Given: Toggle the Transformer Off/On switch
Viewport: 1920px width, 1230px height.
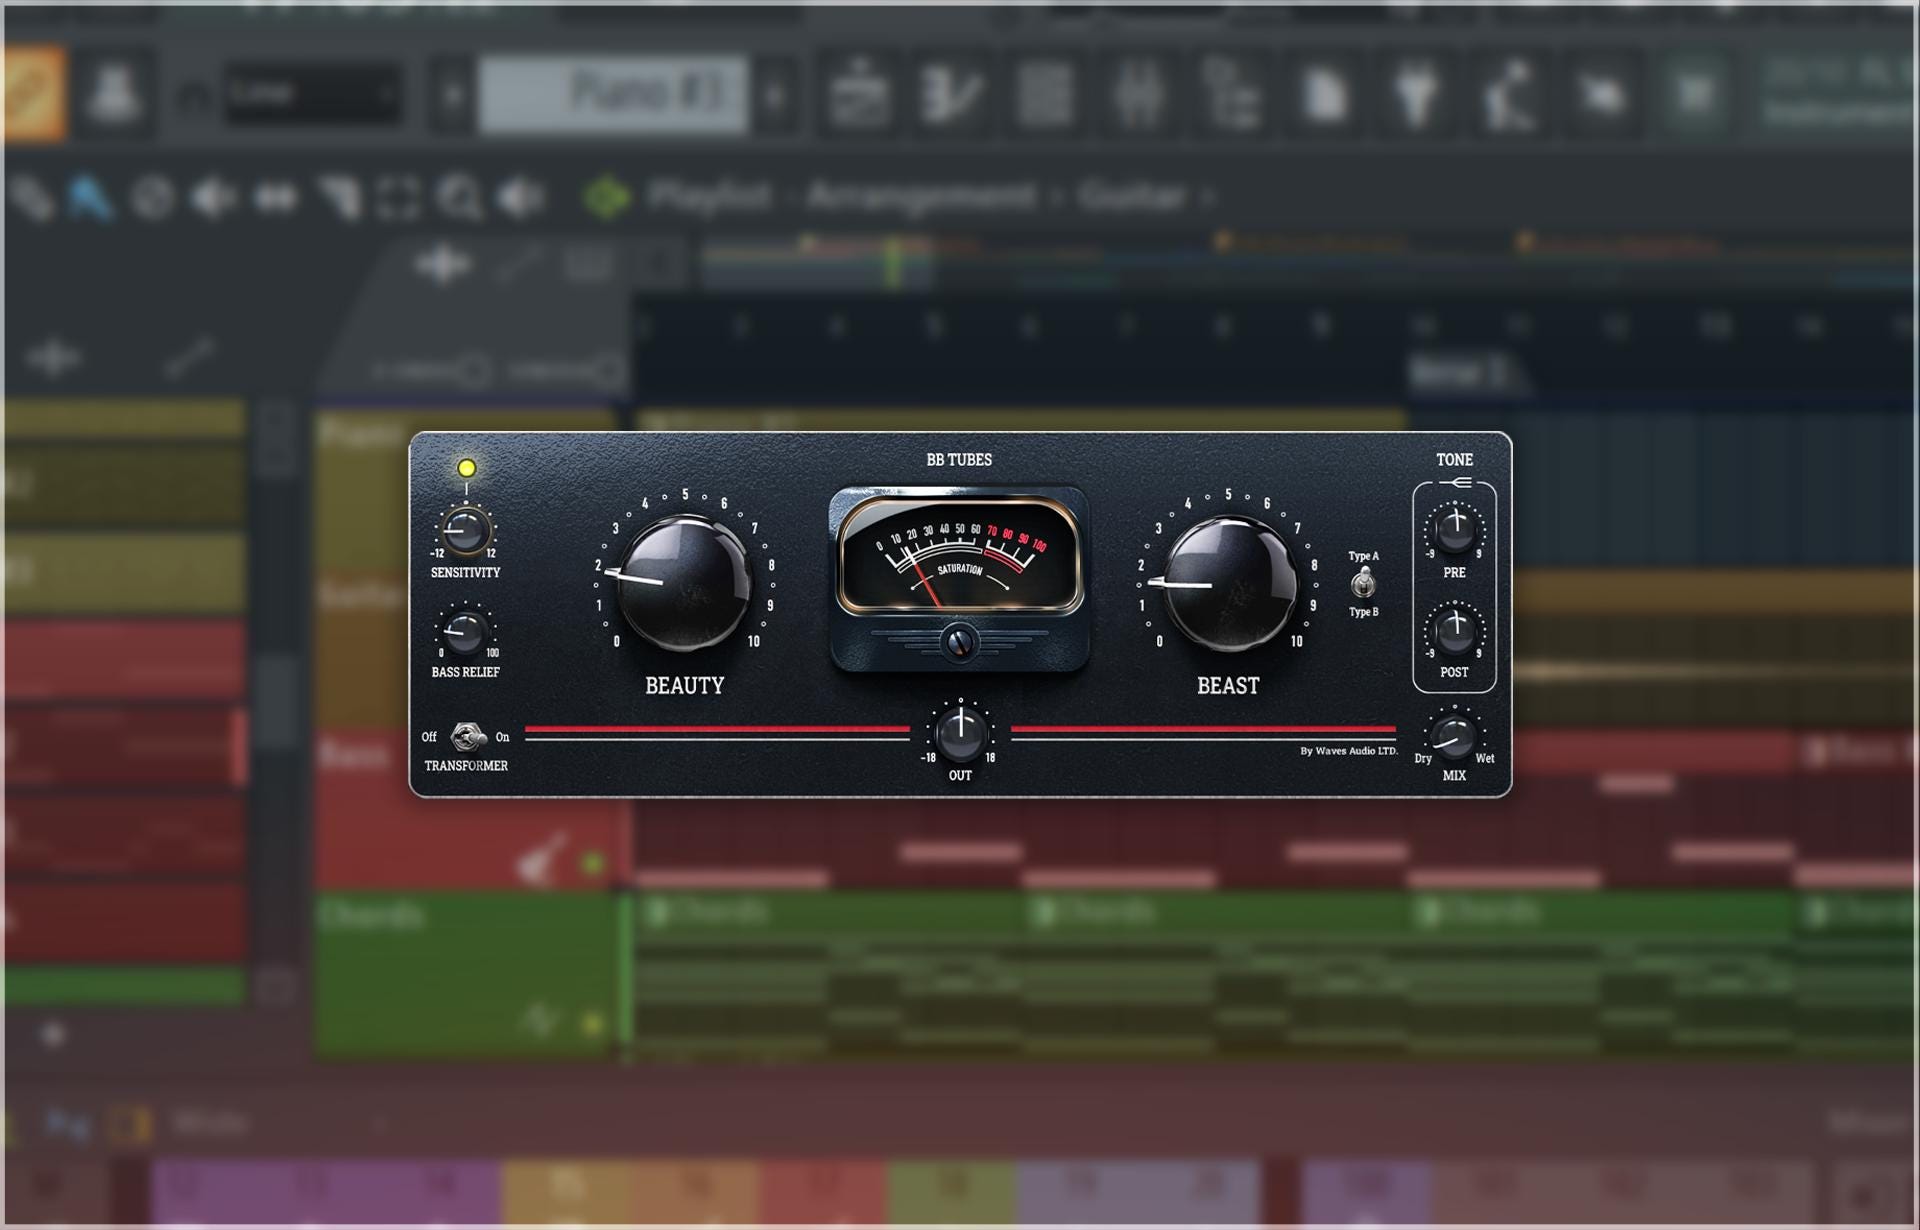Looking at the screenshot, I should click(x=466, y=737).
